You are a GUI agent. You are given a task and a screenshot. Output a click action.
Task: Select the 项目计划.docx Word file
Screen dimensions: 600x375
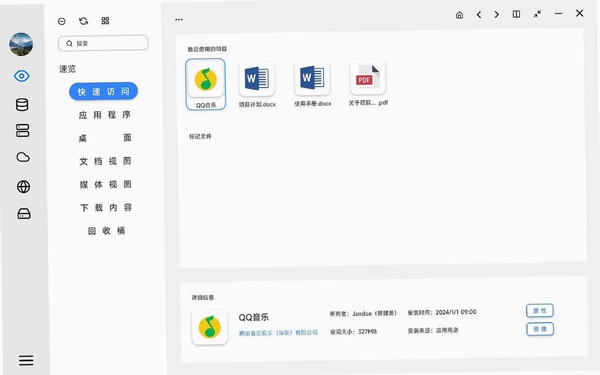pyautogui.click(x=257, y=84)
